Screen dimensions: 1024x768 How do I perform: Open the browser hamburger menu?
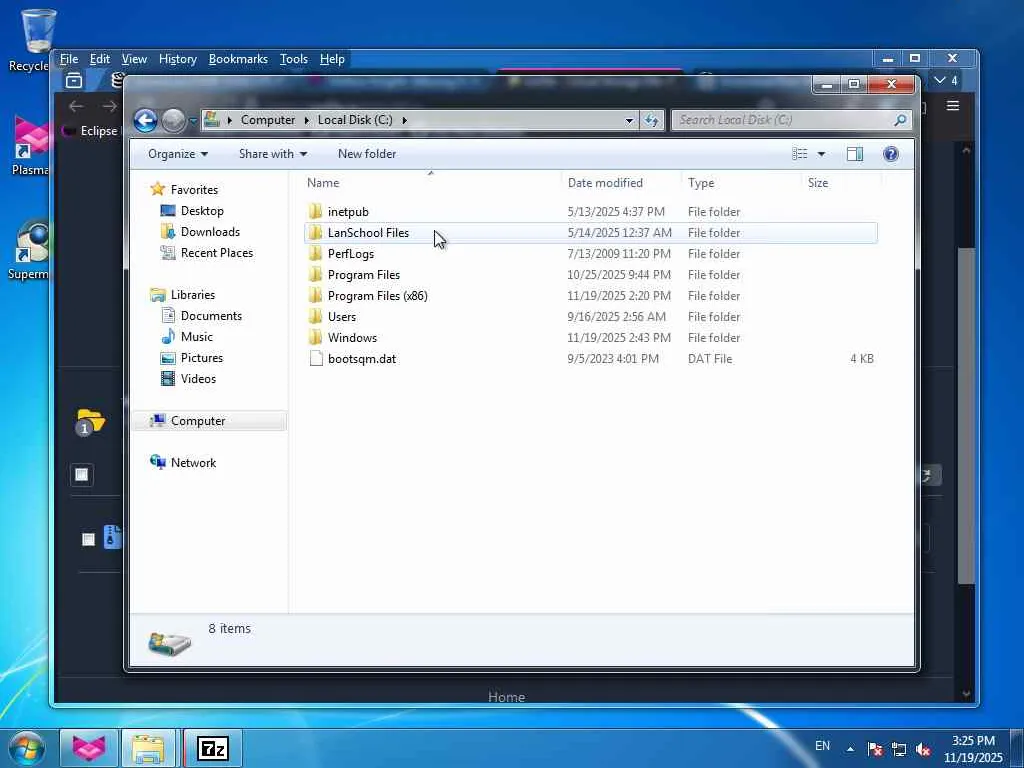pos(953,106)
